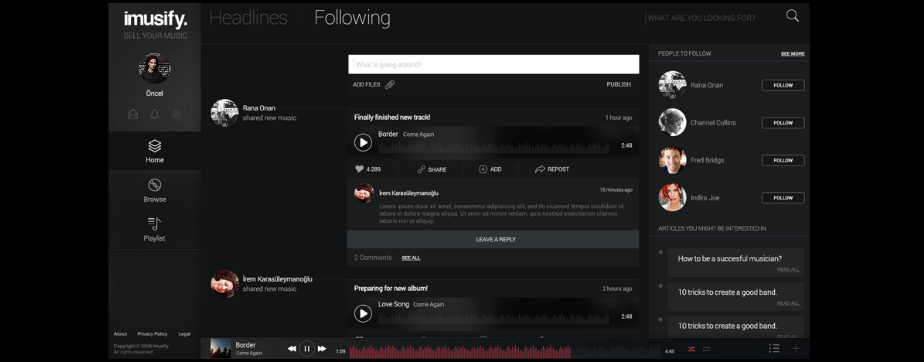
Task: Click the Publish button
Action: tap(619, 84)
